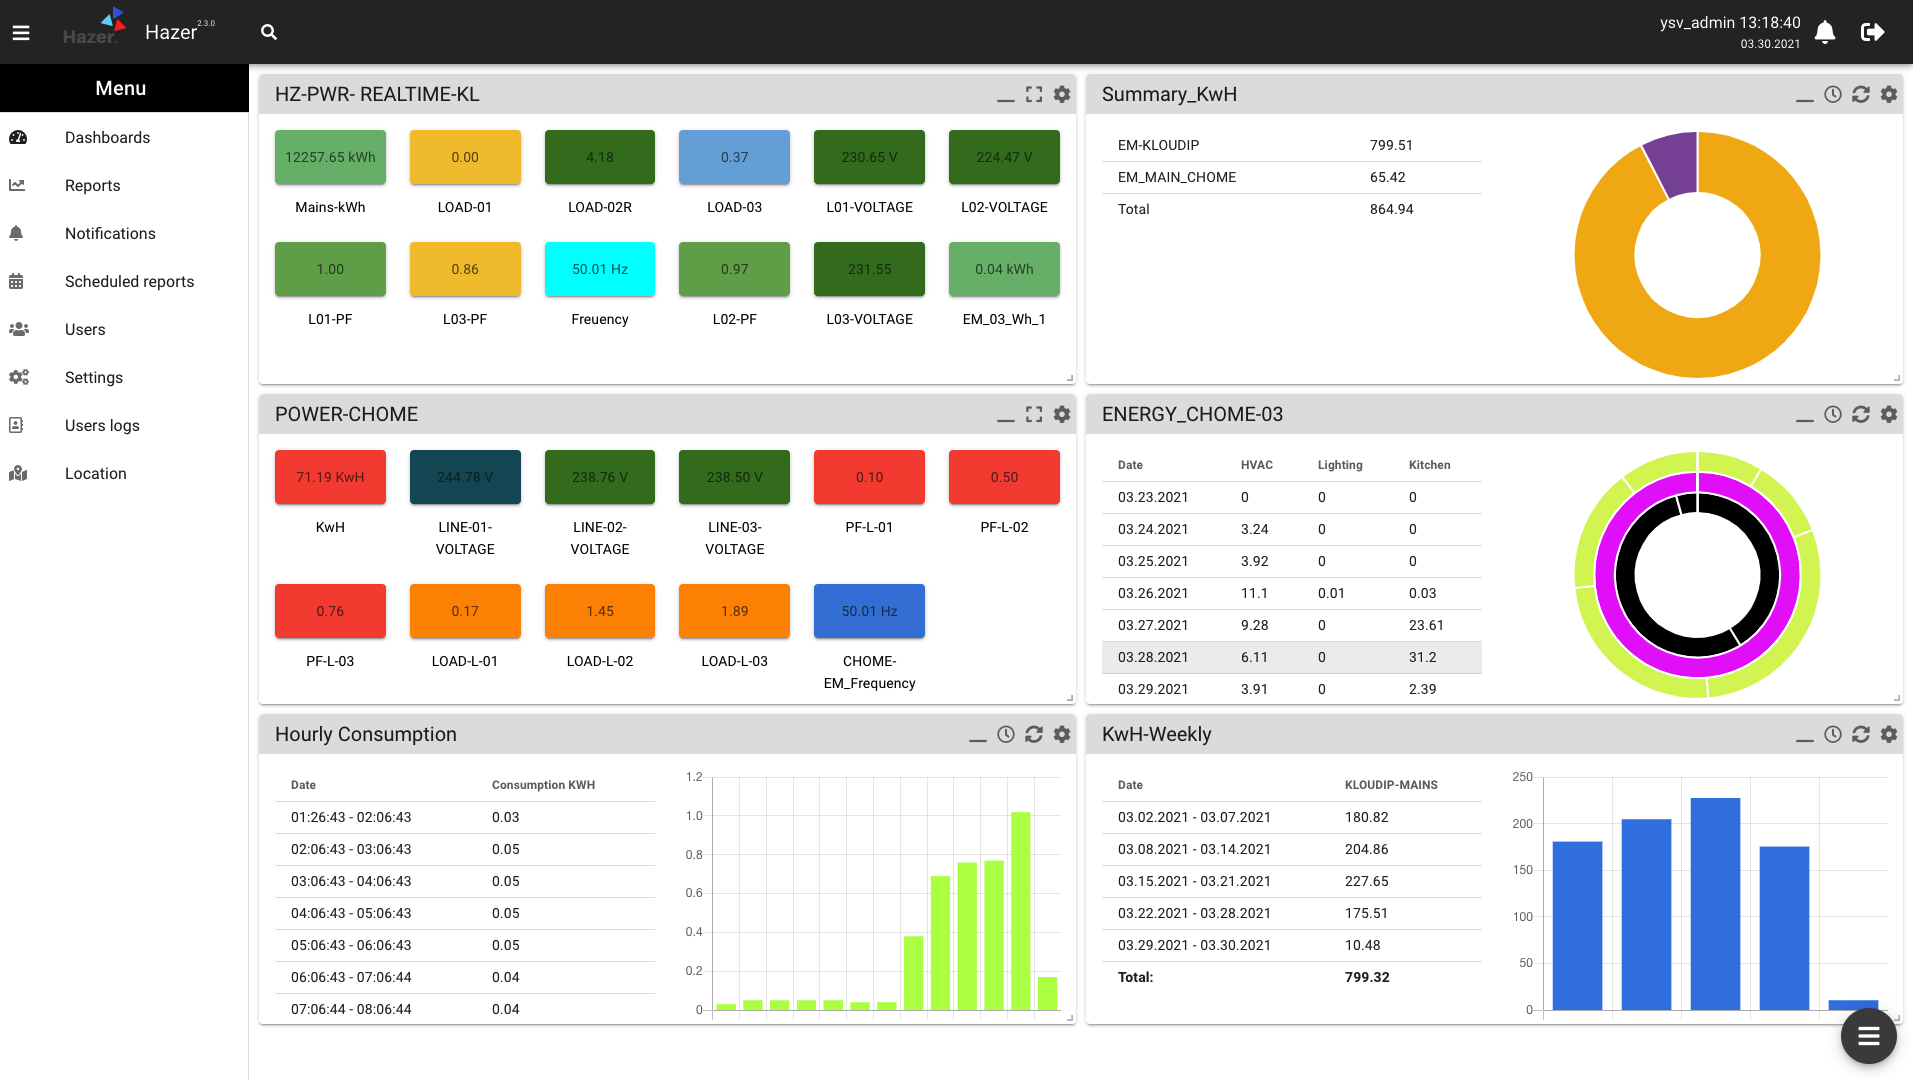Click the red 71.19 KwH tile
Screen dimensions: 1913x1080
330,477
